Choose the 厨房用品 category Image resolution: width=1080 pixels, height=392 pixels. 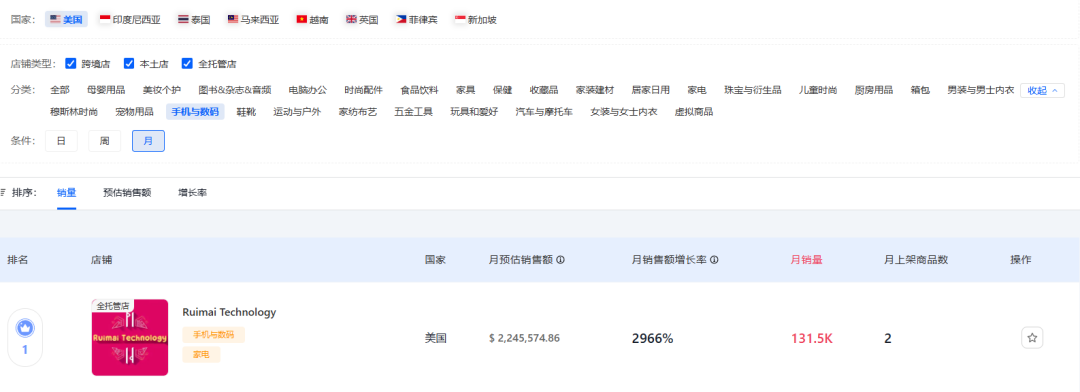click(x=873, y=90)
